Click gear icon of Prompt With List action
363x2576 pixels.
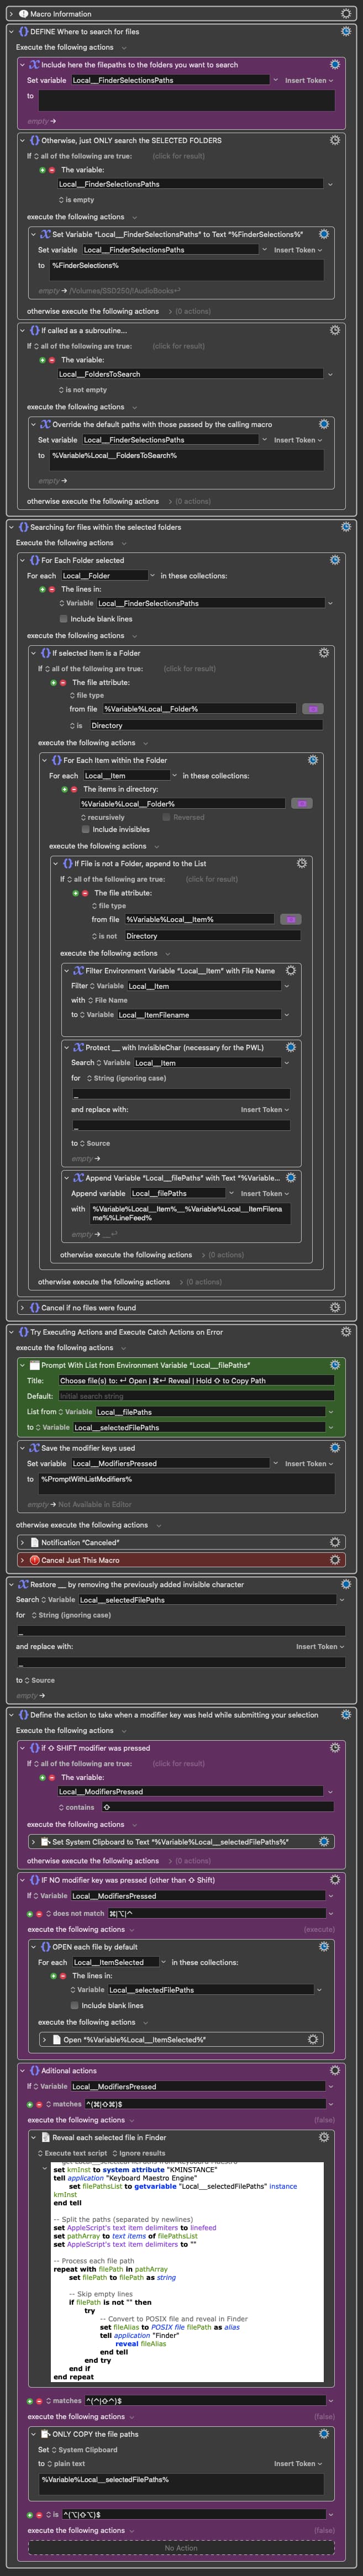coord(335,1364)
